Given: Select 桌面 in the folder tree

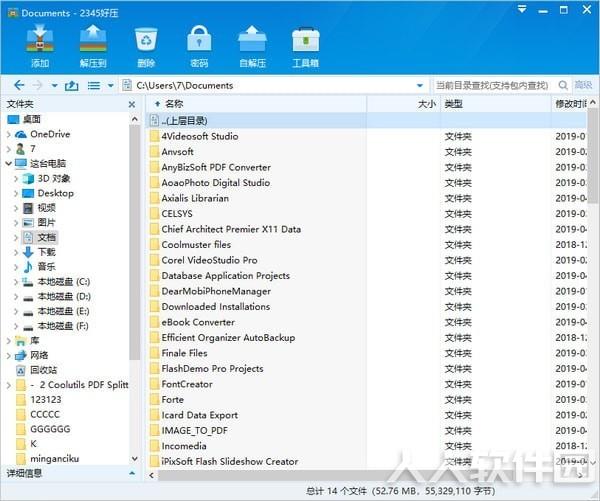Looking at the screenshot, I should [x=31, y=119].
